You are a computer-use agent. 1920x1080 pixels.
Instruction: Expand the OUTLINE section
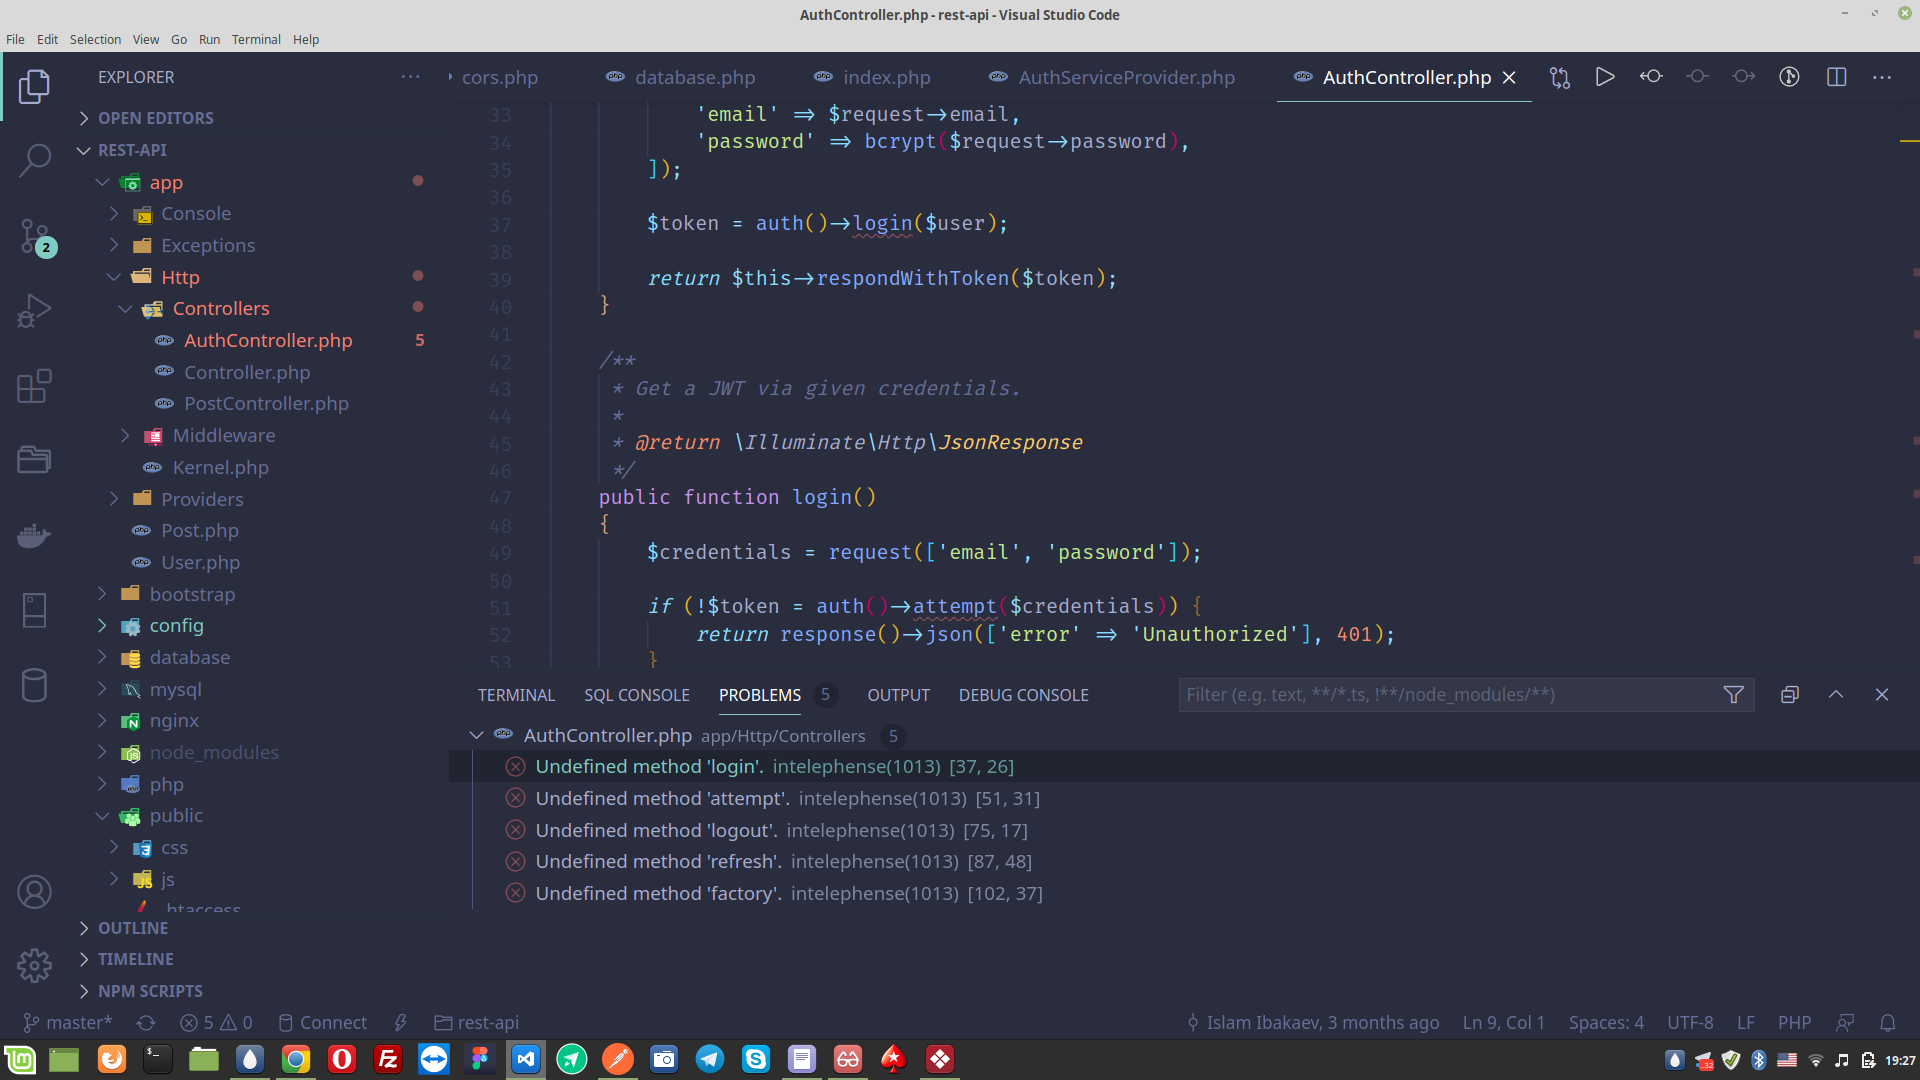click(133, 928)
